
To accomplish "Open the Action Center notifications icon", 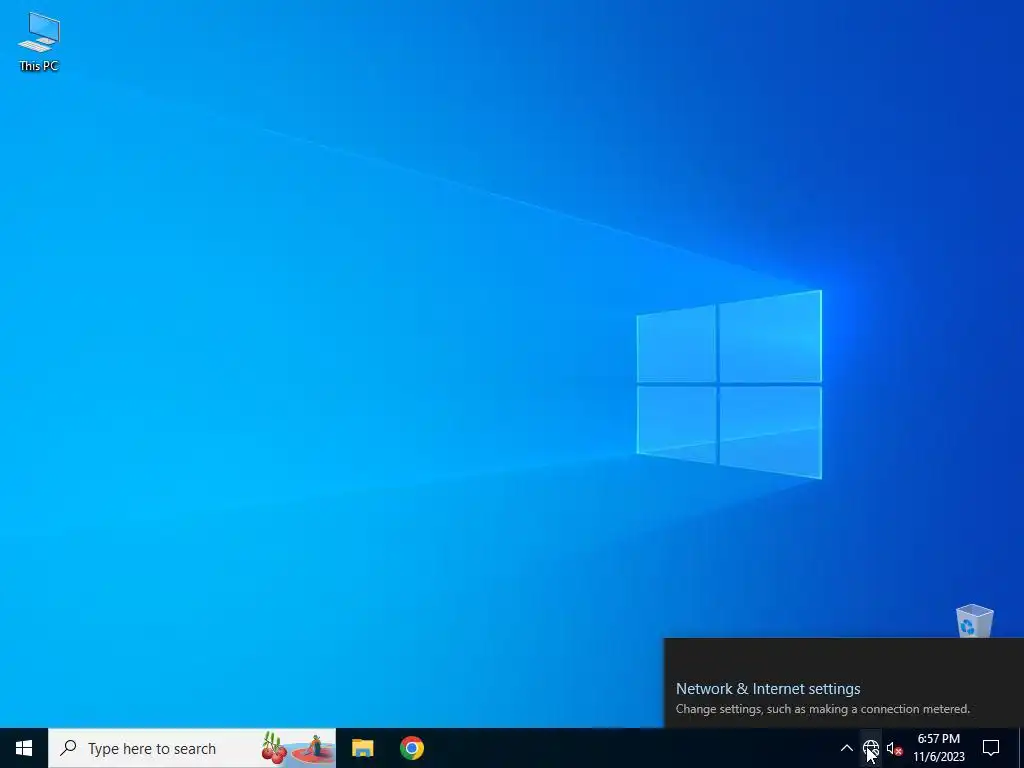I will pyautogui.click(x=991, y=748).
